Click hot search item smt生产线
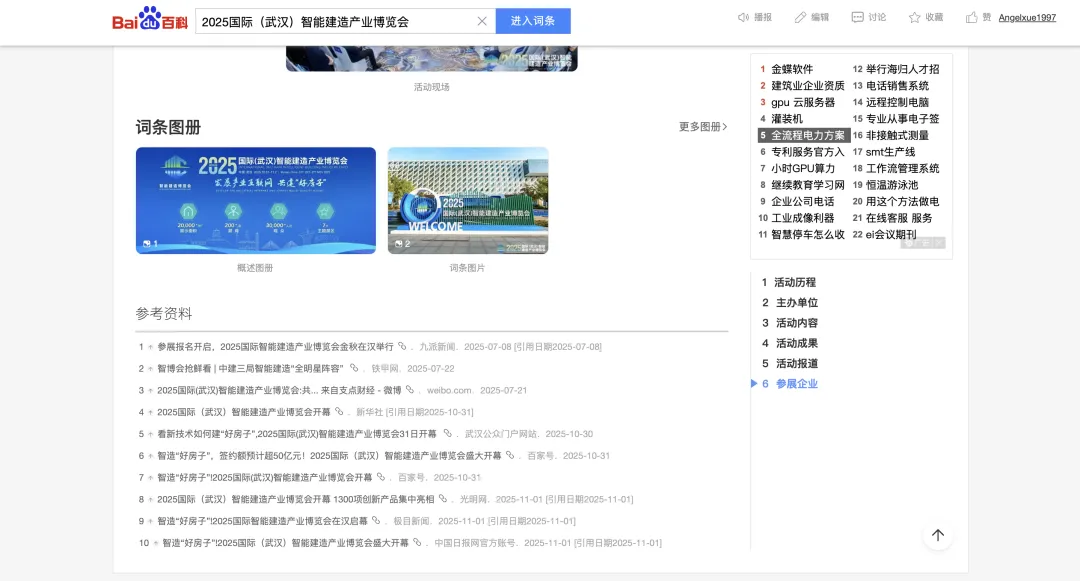This screenshot has width=1080, height=581. click(891, 151)
